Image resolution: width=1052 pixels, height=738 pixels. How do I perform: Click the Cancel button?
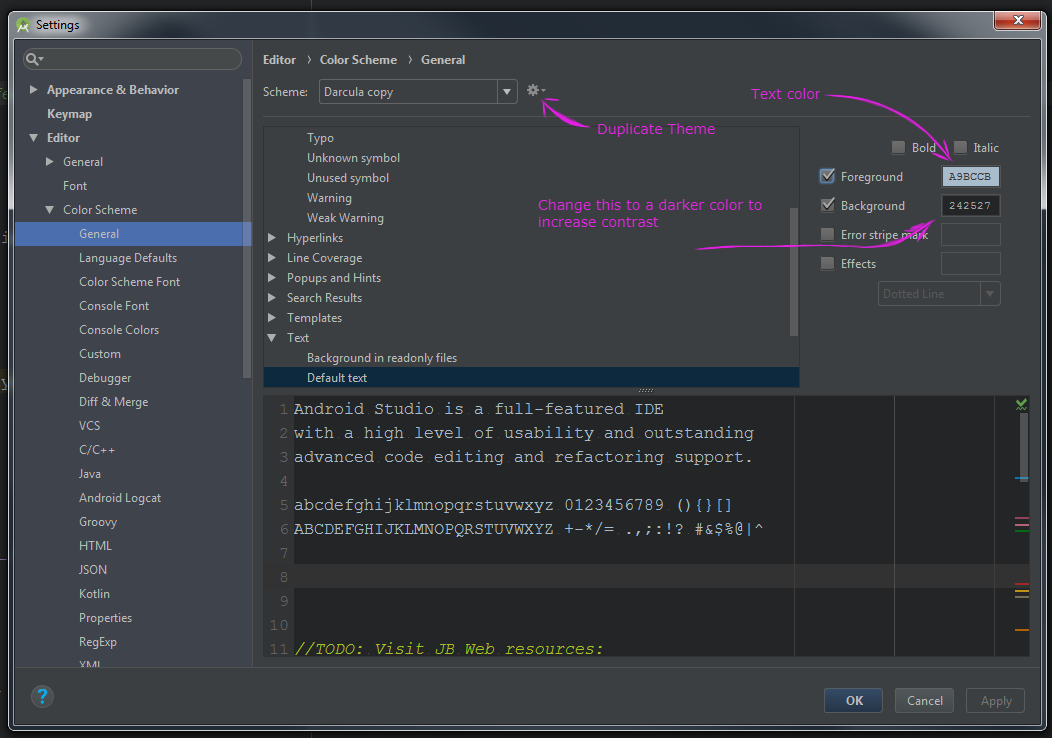click(925, 700)
